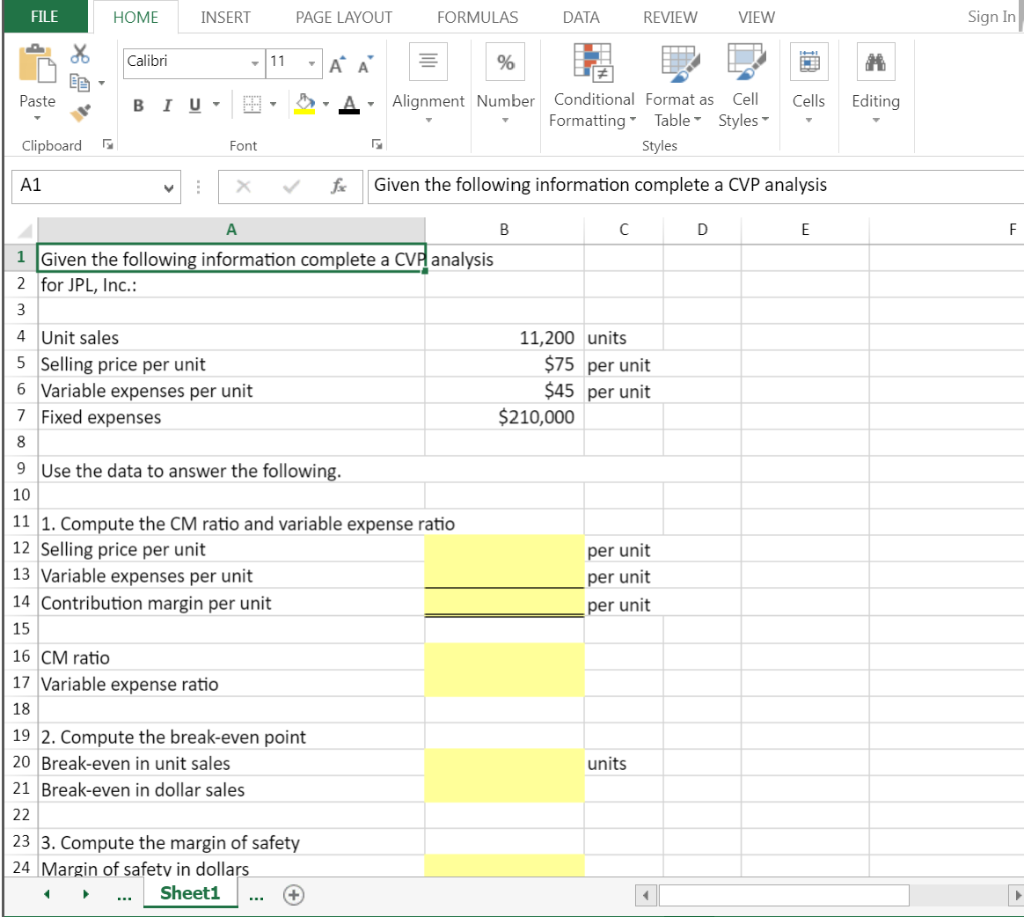Viewport: 1024px width, 917px height.
Task: Open the Editing binoculars icon
Action: (876, 61)
